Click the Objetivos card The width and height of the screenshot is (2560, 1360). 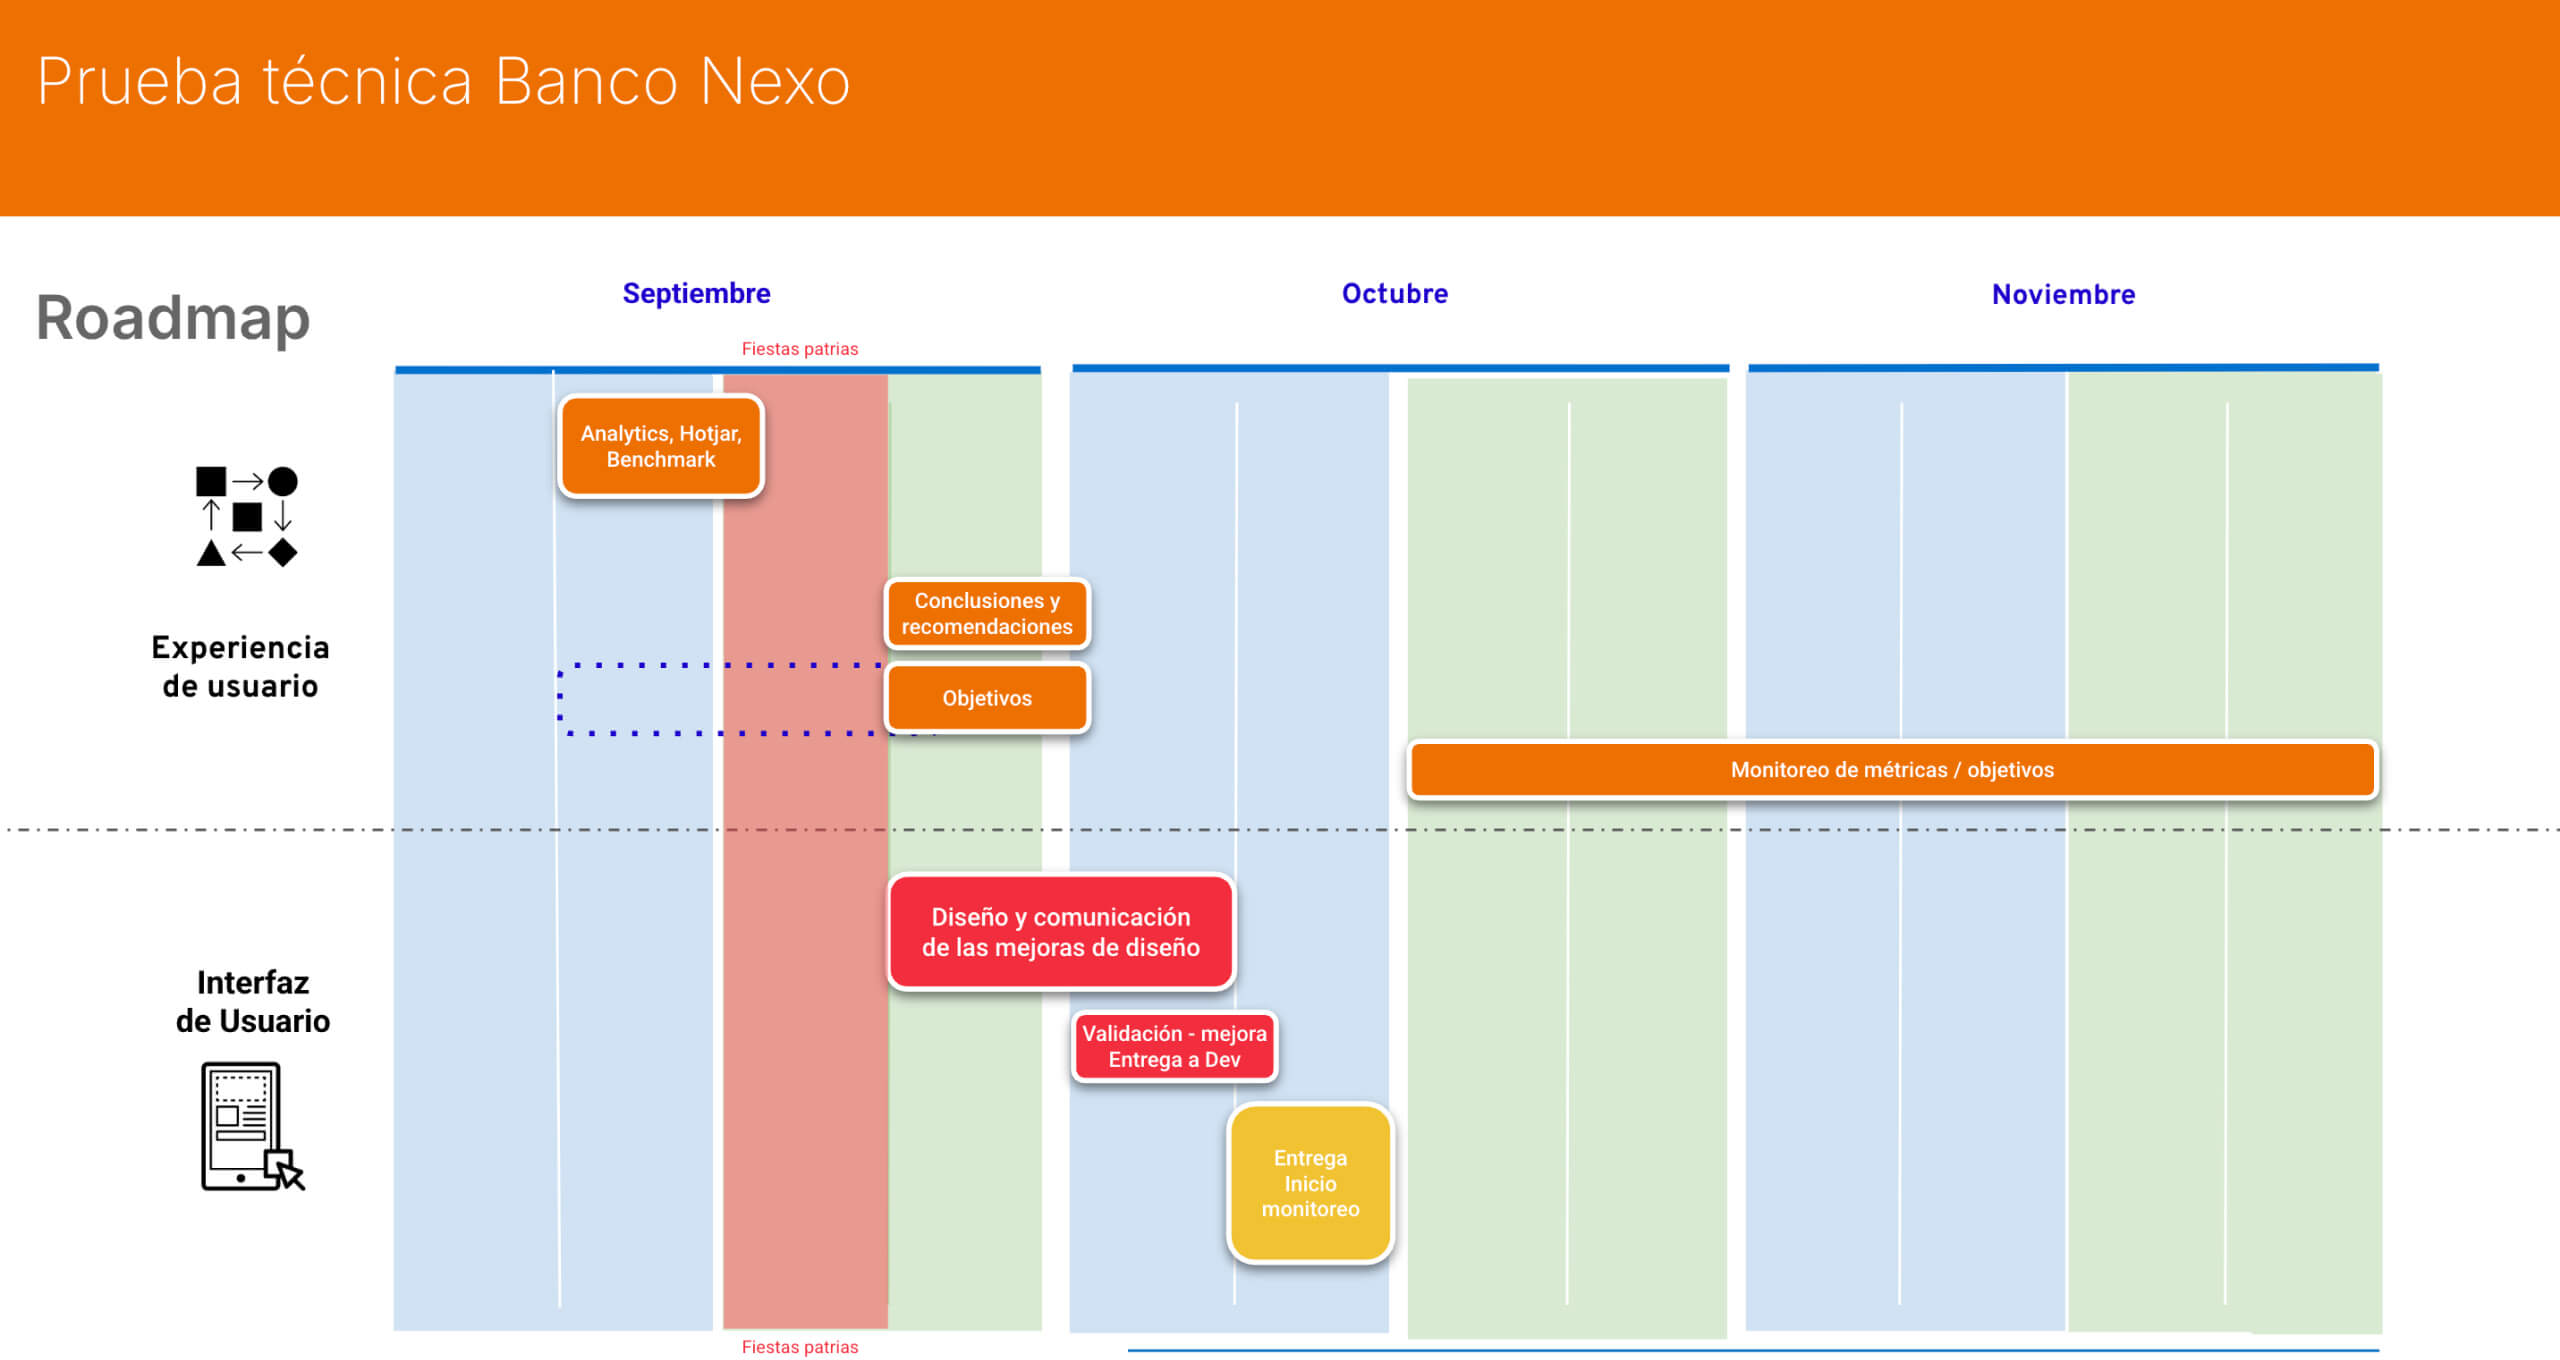986,698
